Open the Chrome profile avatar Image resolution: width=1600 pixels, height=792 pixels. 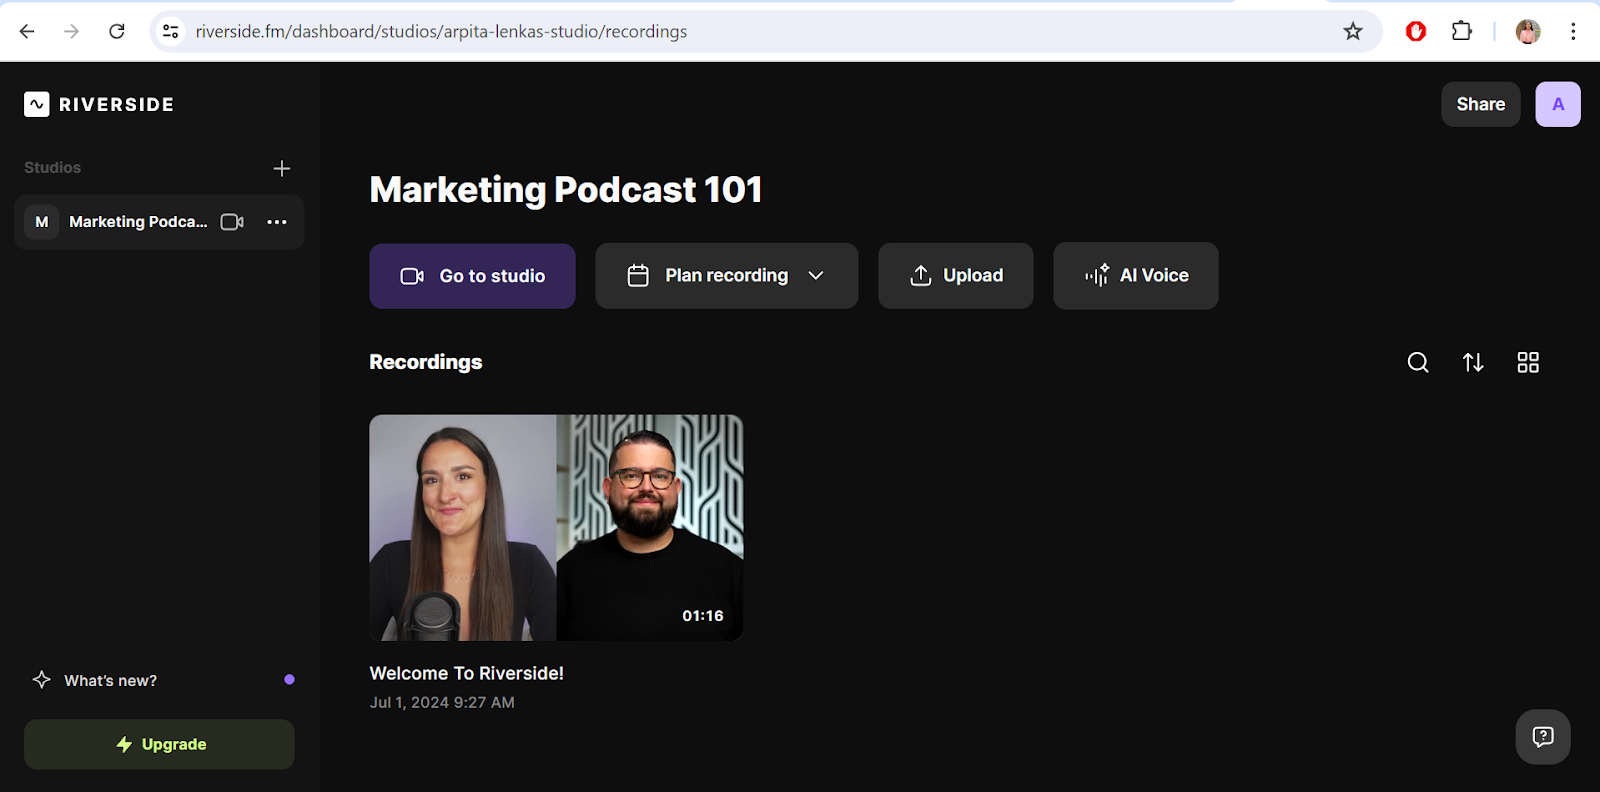coord(1528,32)
